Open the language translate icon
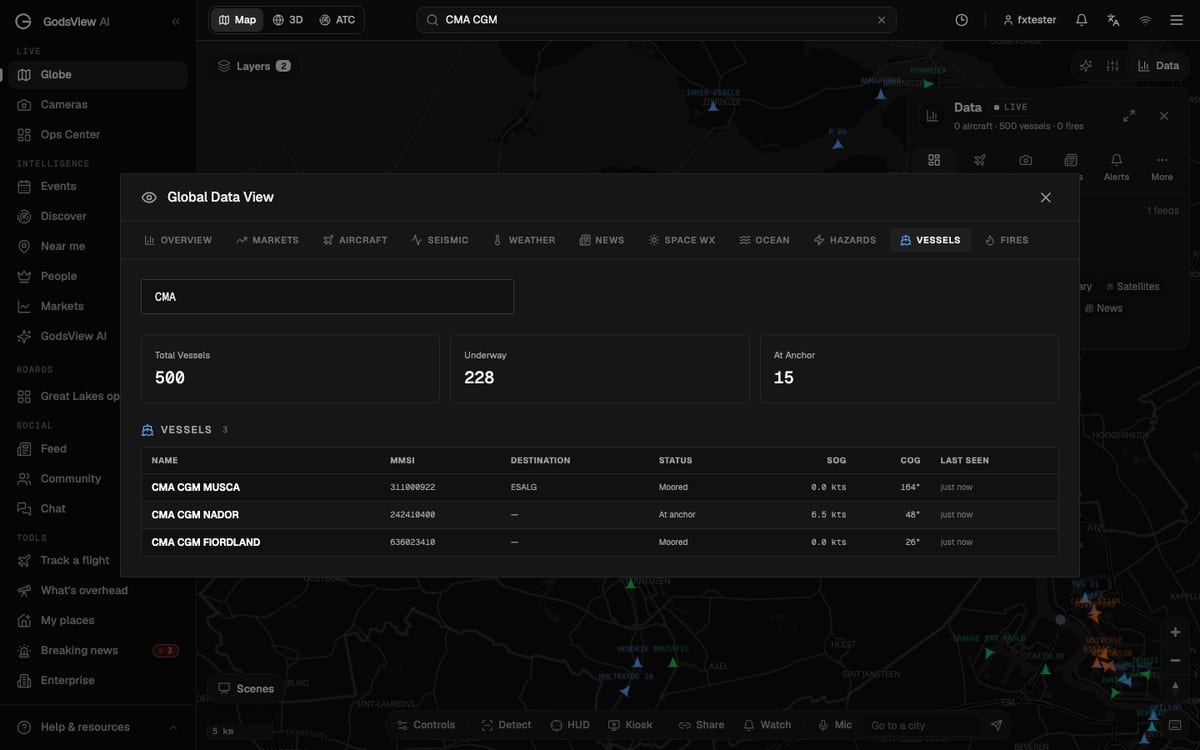The width and height of the screenshot is (1200, 750). (x=1113, y=20)
